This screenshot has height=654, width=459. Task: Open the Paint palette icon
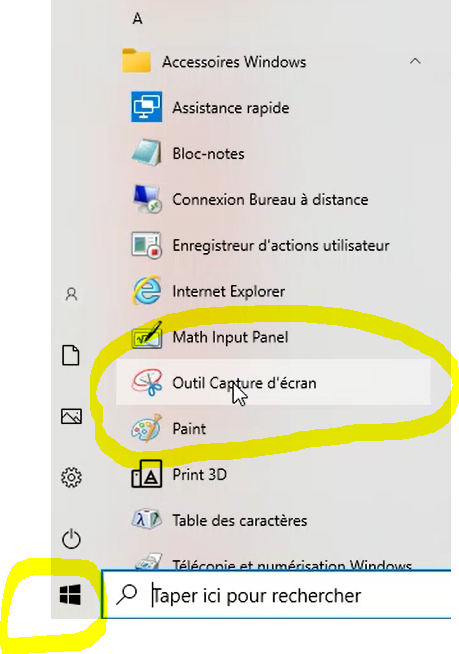pyautogui.click(x=146, y=428)
